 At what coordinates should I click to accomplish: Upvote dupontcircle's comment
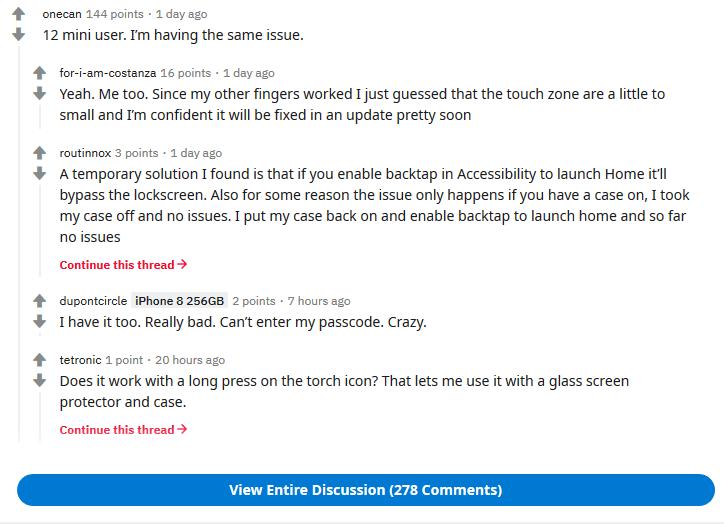point(40,301)
